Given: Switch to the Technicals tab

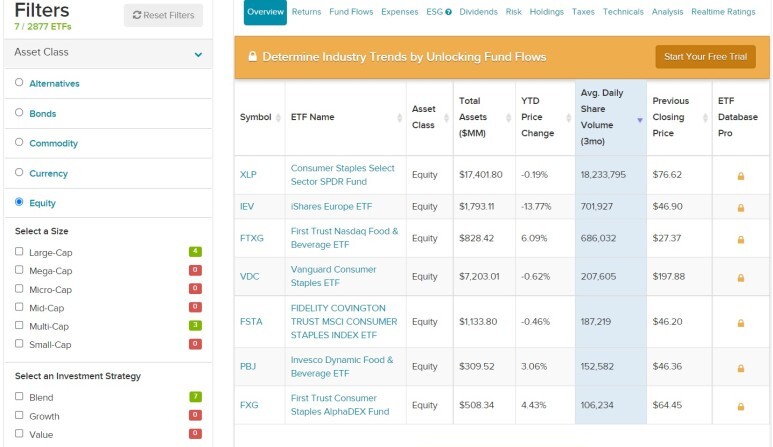Looking at the screenshot, I should pyautogui.click(x=623, y=12).
